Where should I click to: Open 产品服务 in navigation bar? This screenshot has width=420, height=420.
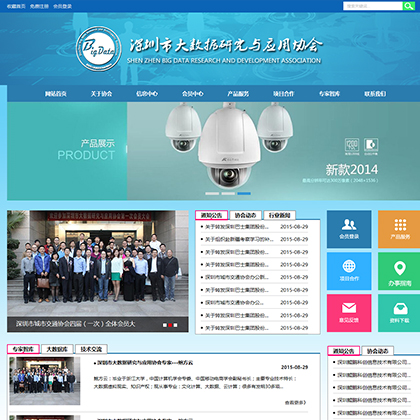coord(238,94)
